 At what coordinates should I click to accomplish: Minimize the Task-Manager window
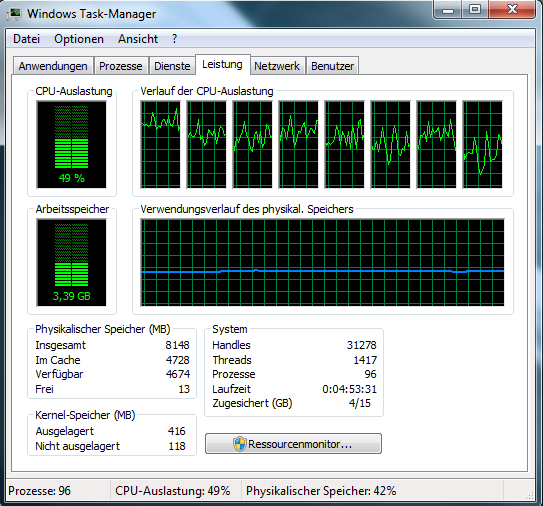click(x=448, y=10)
